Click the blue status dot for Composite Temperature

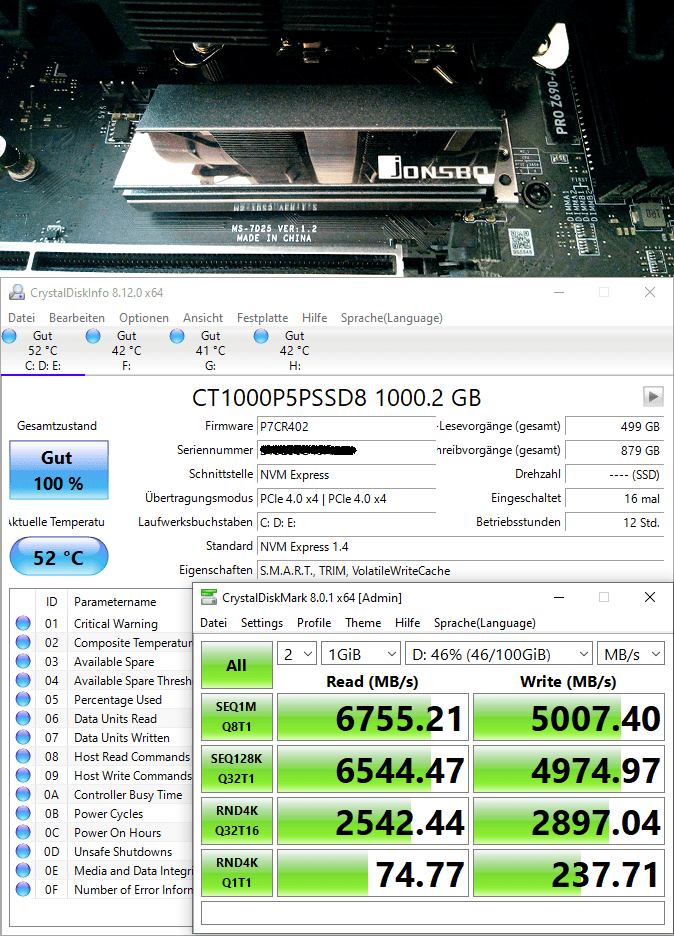tap(23, 642)
